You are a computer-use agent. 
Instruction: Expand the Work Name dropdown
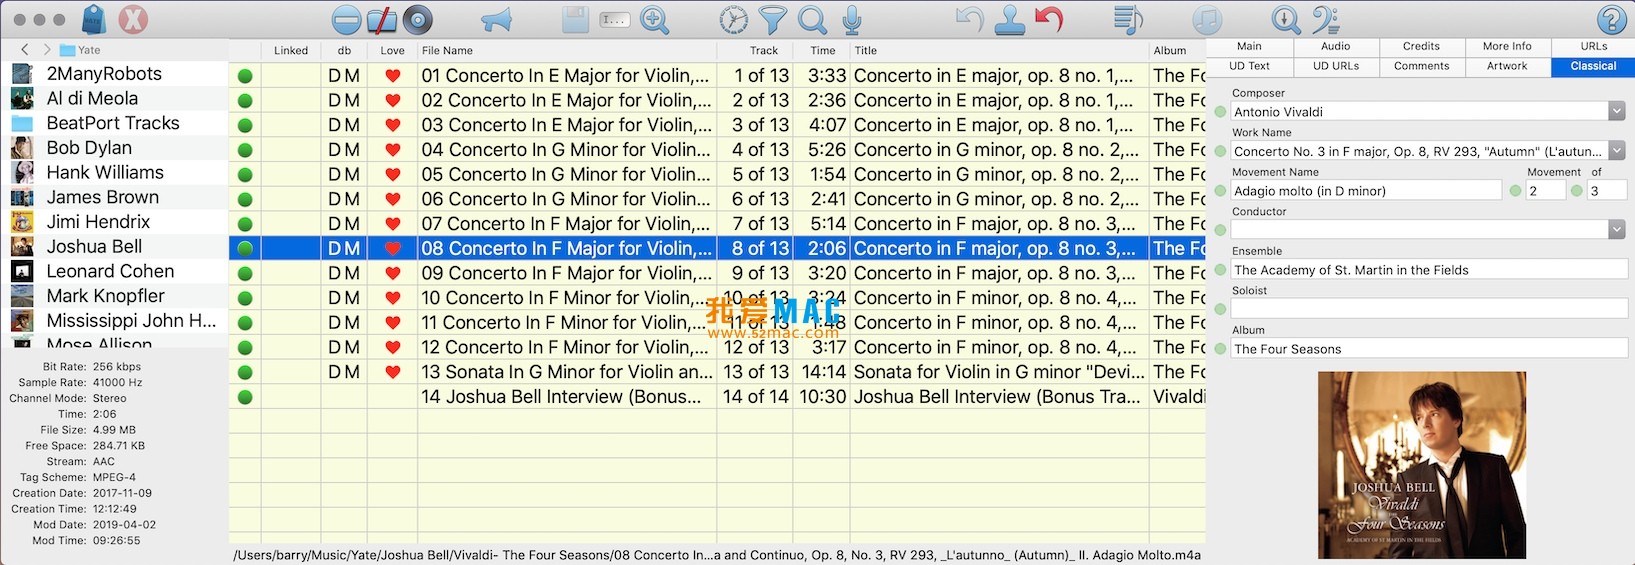(x=1616, y=151)
